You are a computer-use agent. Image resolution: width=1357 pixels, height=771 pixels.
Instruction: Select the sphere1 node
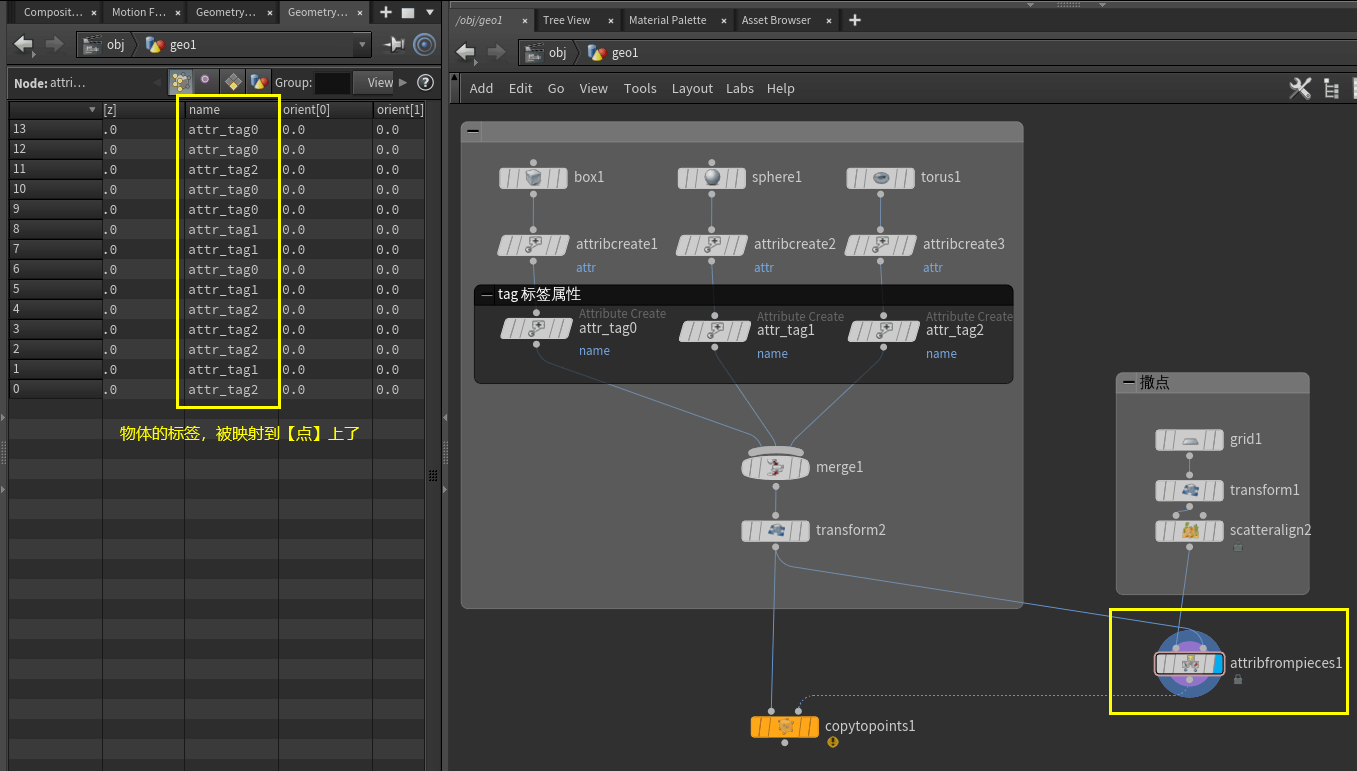[x=711, y=178]
